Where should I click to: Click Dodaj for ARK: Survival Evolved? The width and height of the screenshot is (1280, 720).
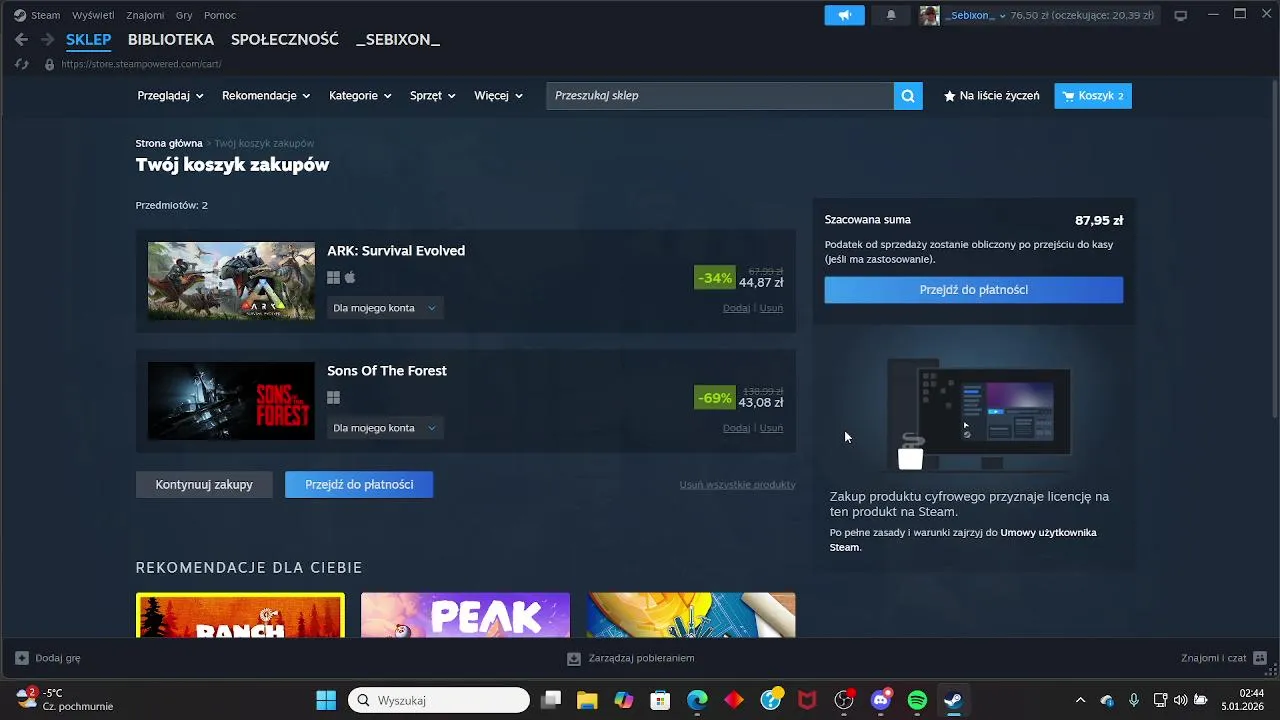(736, 308)
